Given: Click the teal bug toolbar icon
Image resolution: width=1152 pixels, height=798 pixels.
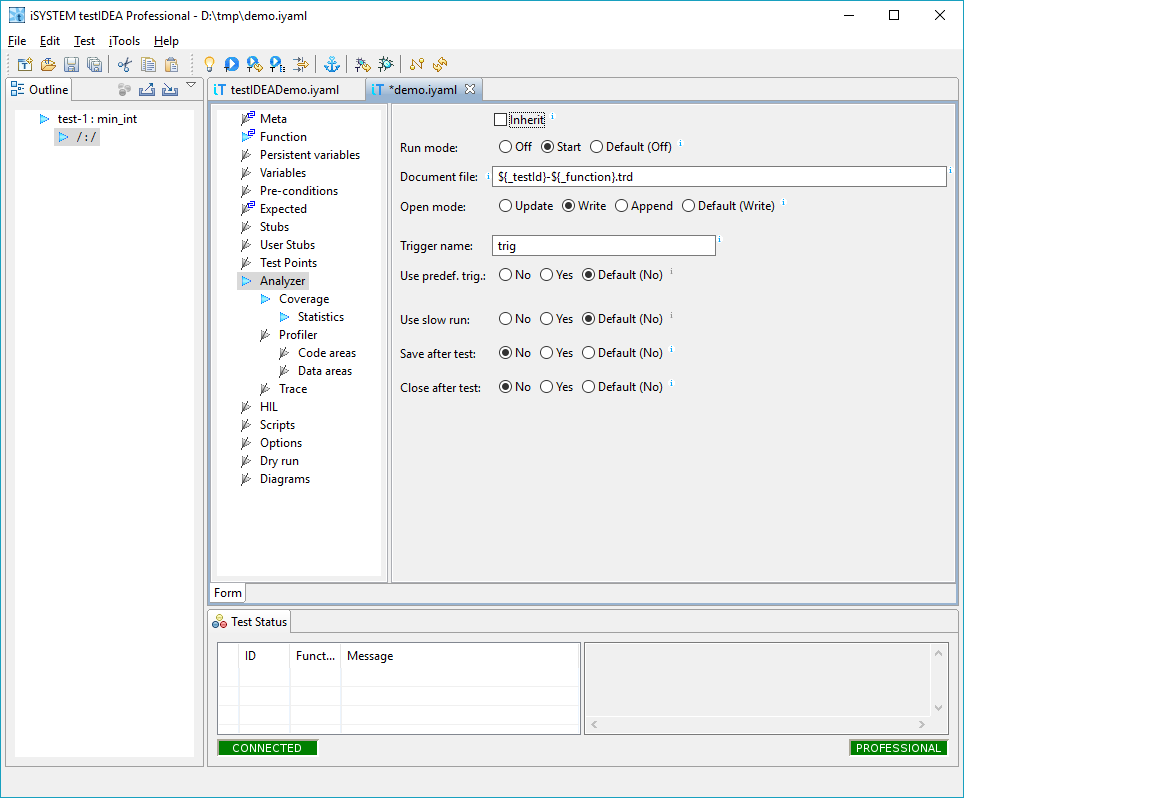Looking at the screenshot, I should (386, 65).
